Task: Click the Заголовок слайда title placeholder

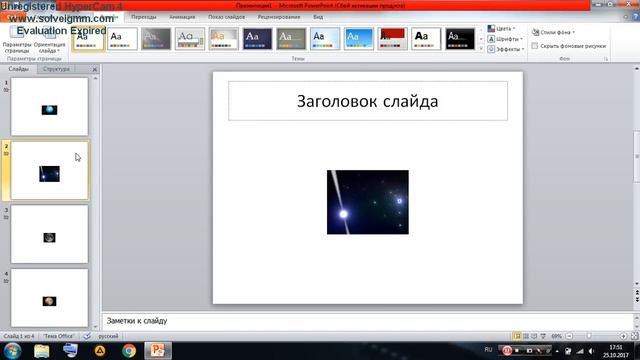Action: (368, 101)
